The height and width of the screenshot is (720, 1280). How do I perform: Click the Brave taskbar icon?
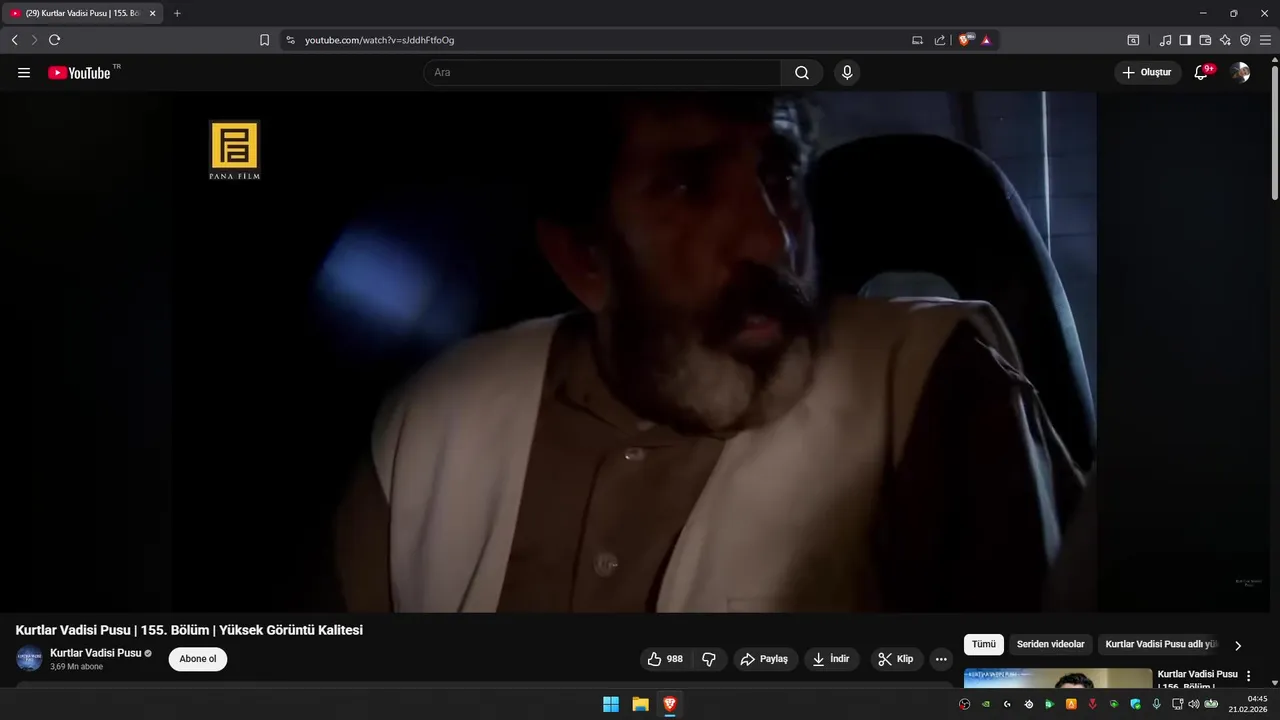[x=670, y=704]
